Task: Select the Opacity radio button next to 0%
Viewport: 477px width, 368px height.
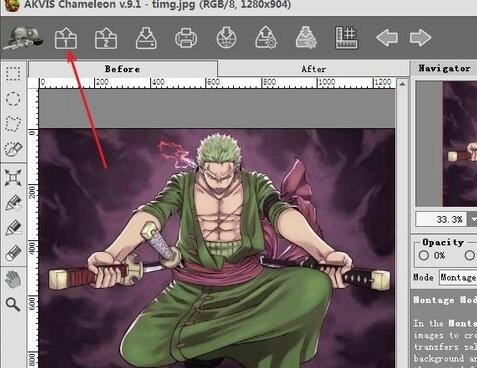Action: (x=470, y=256)
